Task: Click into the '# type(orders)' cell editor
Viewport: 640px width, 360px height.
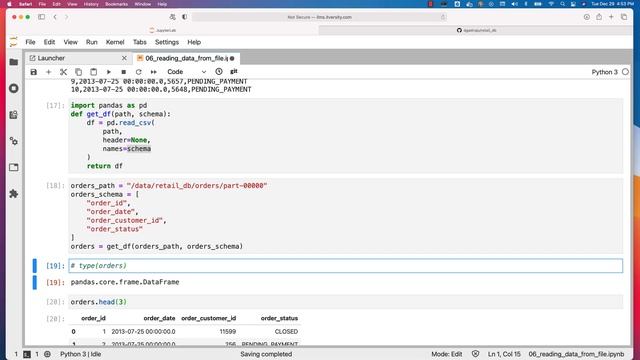Action: 345,266
